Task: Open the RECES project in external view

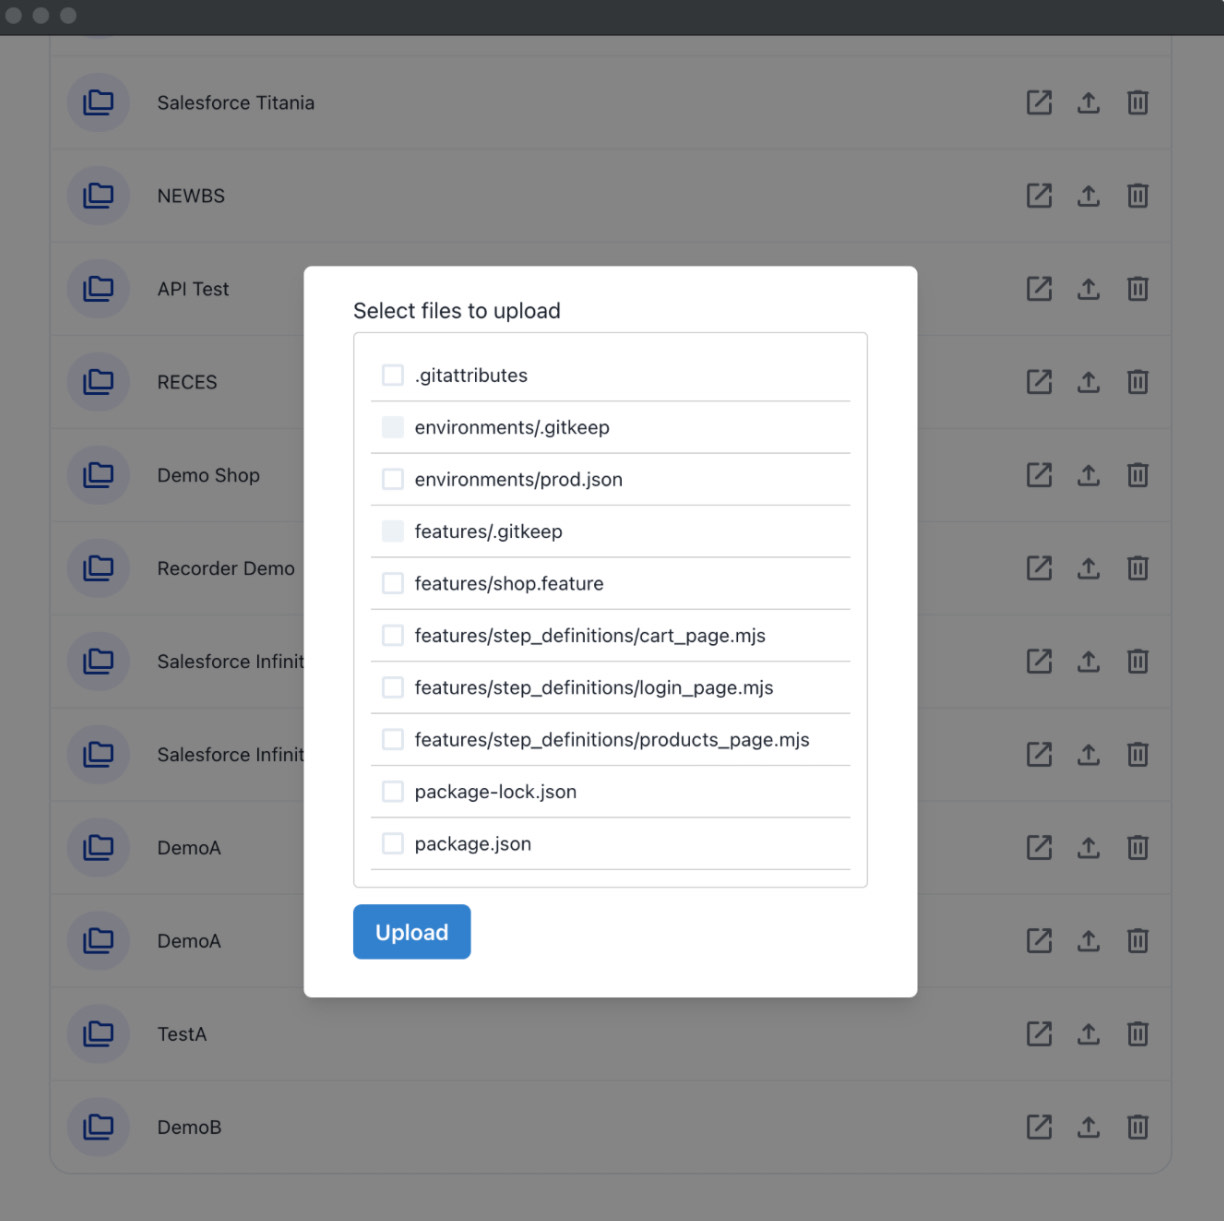Action: 1039,382
